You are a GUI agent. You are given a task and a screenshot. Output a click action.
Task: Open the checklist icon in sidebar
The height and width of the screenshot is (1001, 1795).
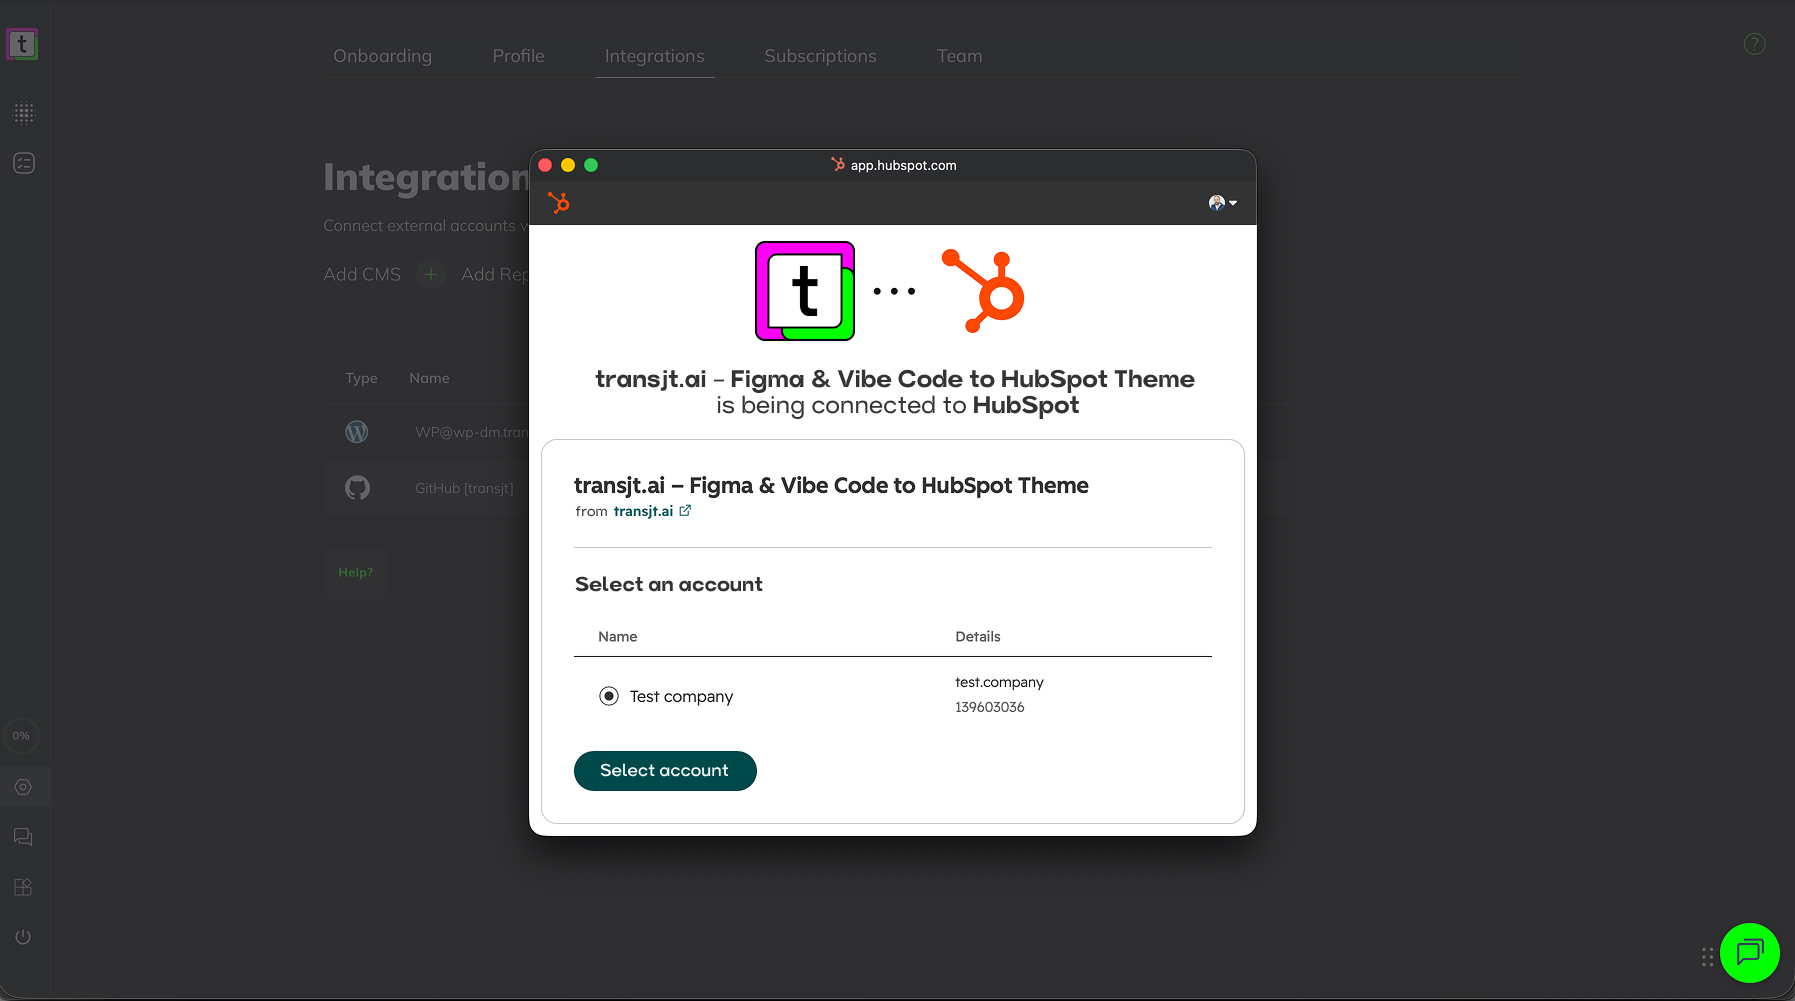point(24,163)
